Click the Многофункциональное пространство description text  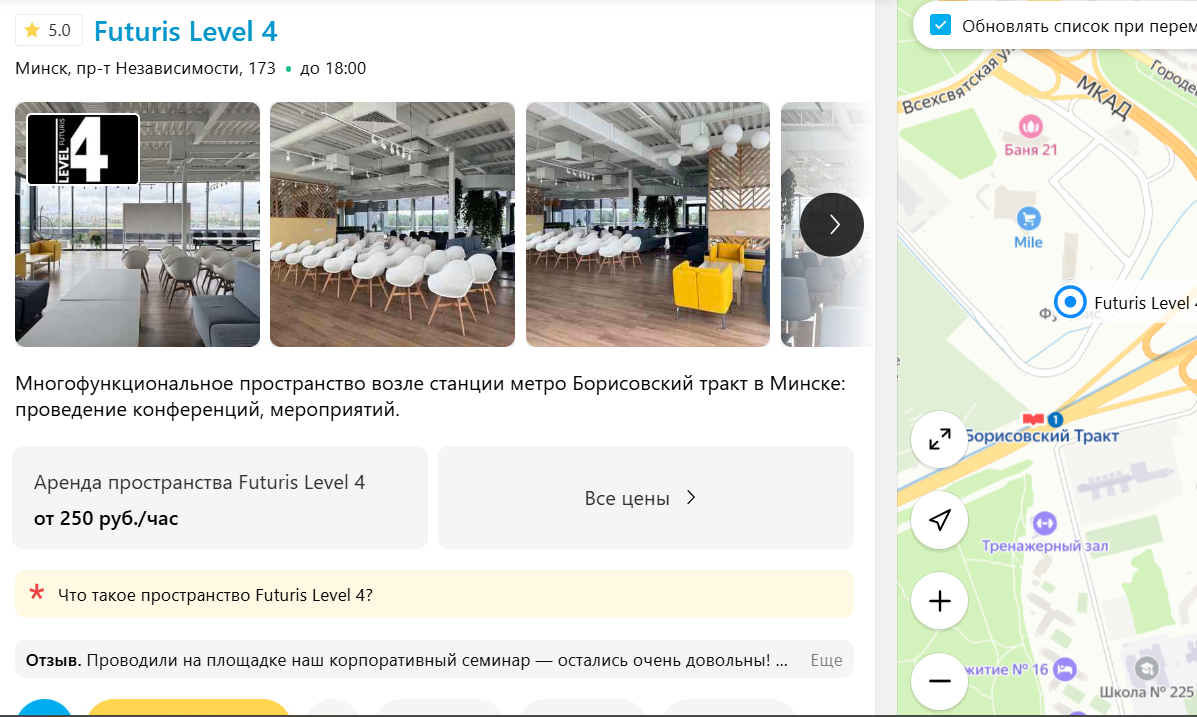[431, 396]
